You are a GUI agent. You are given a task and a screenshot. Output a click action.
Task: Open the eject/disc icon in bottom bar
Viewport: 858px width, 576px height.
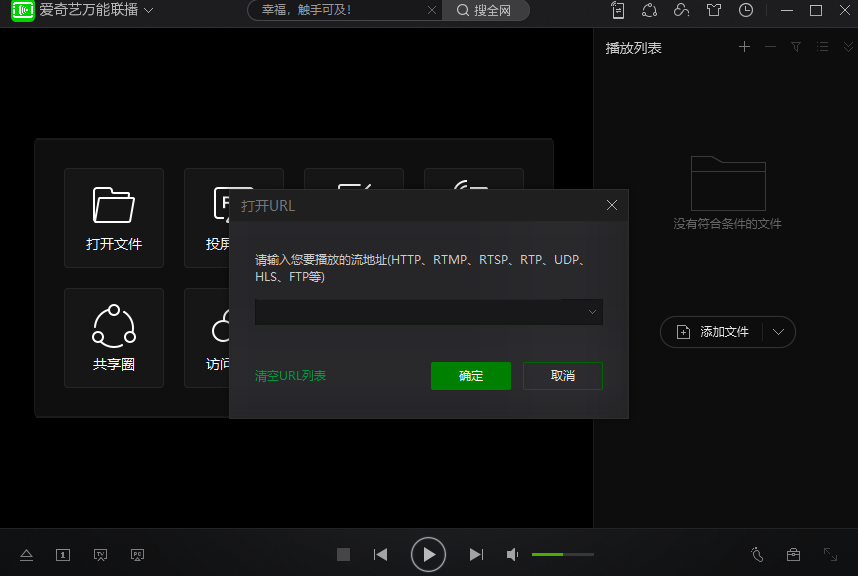[x=26, y=554]
